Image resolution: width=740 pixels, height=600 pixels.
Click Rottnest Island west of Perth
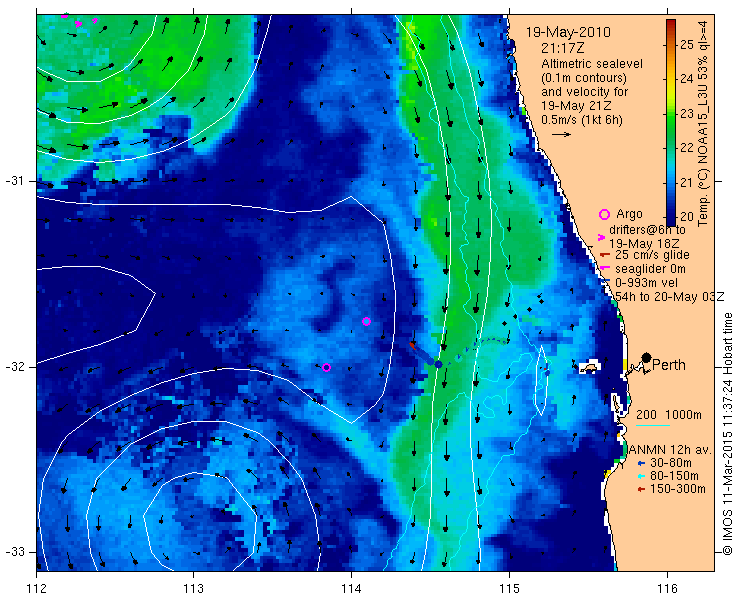(589, 368)
